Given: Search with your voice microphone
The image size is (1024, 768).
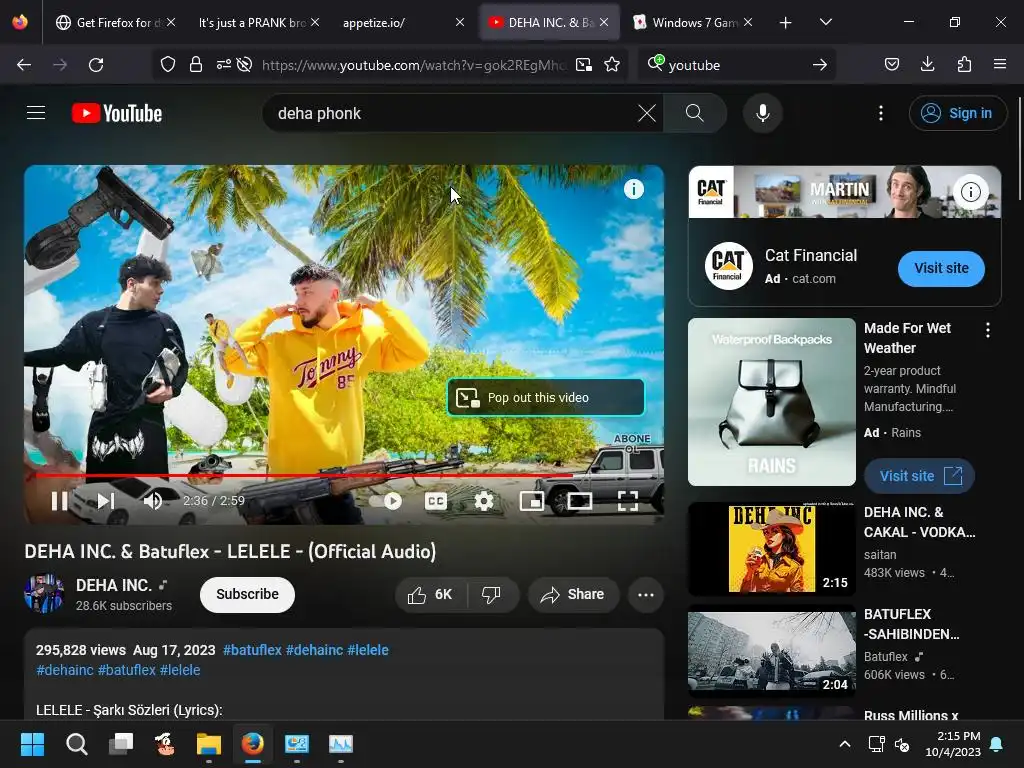Looking at the screenshot, I should 762,113.
